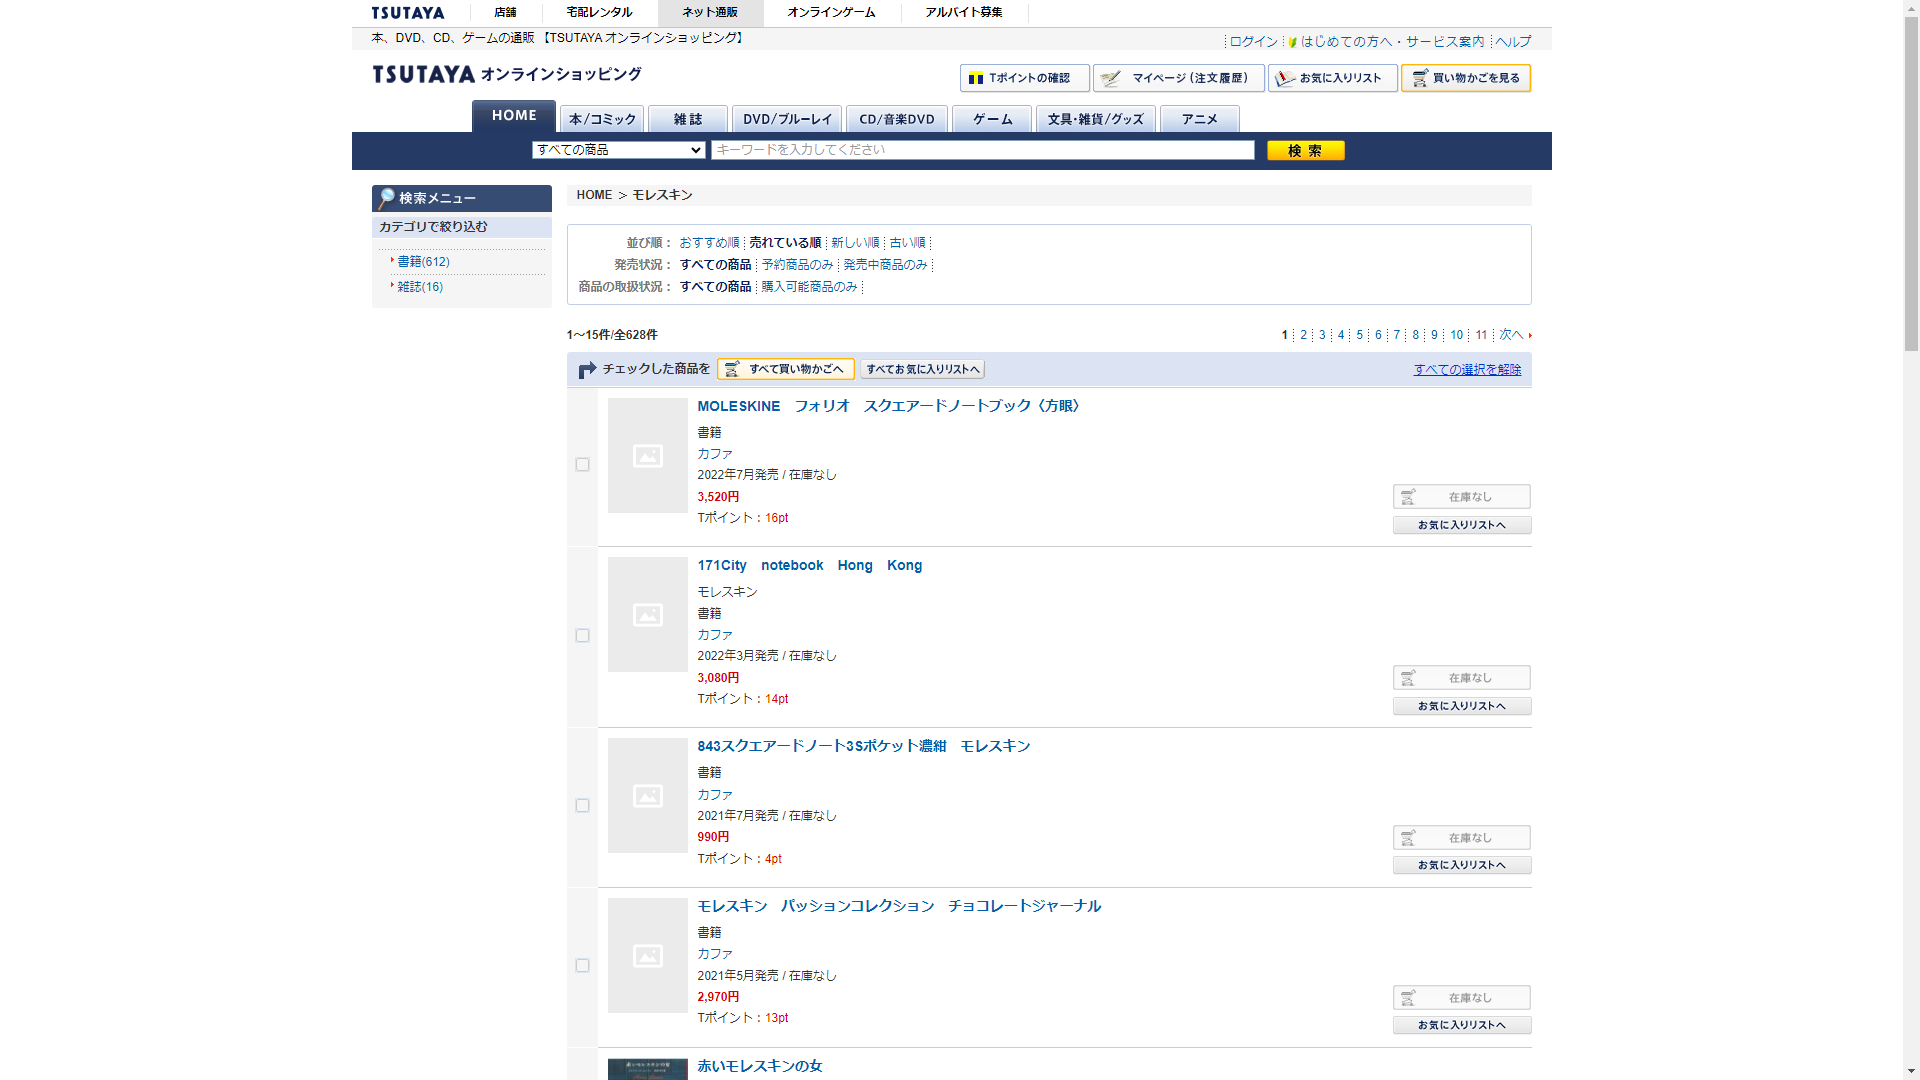
Task: Select the chocolate journal item checkbox
Action: (x=582, y=966)
